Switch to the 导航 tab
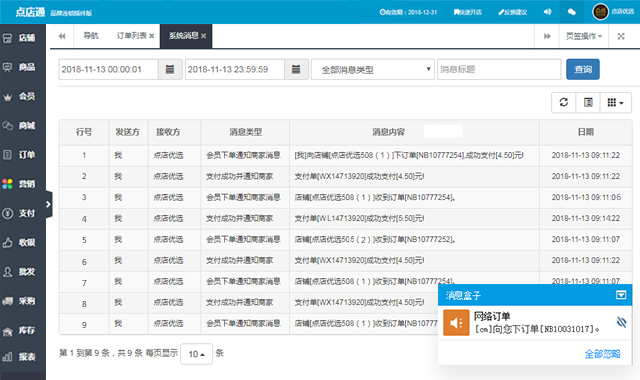Viewport: 640px width, 380px height. [x=91, y=36]
